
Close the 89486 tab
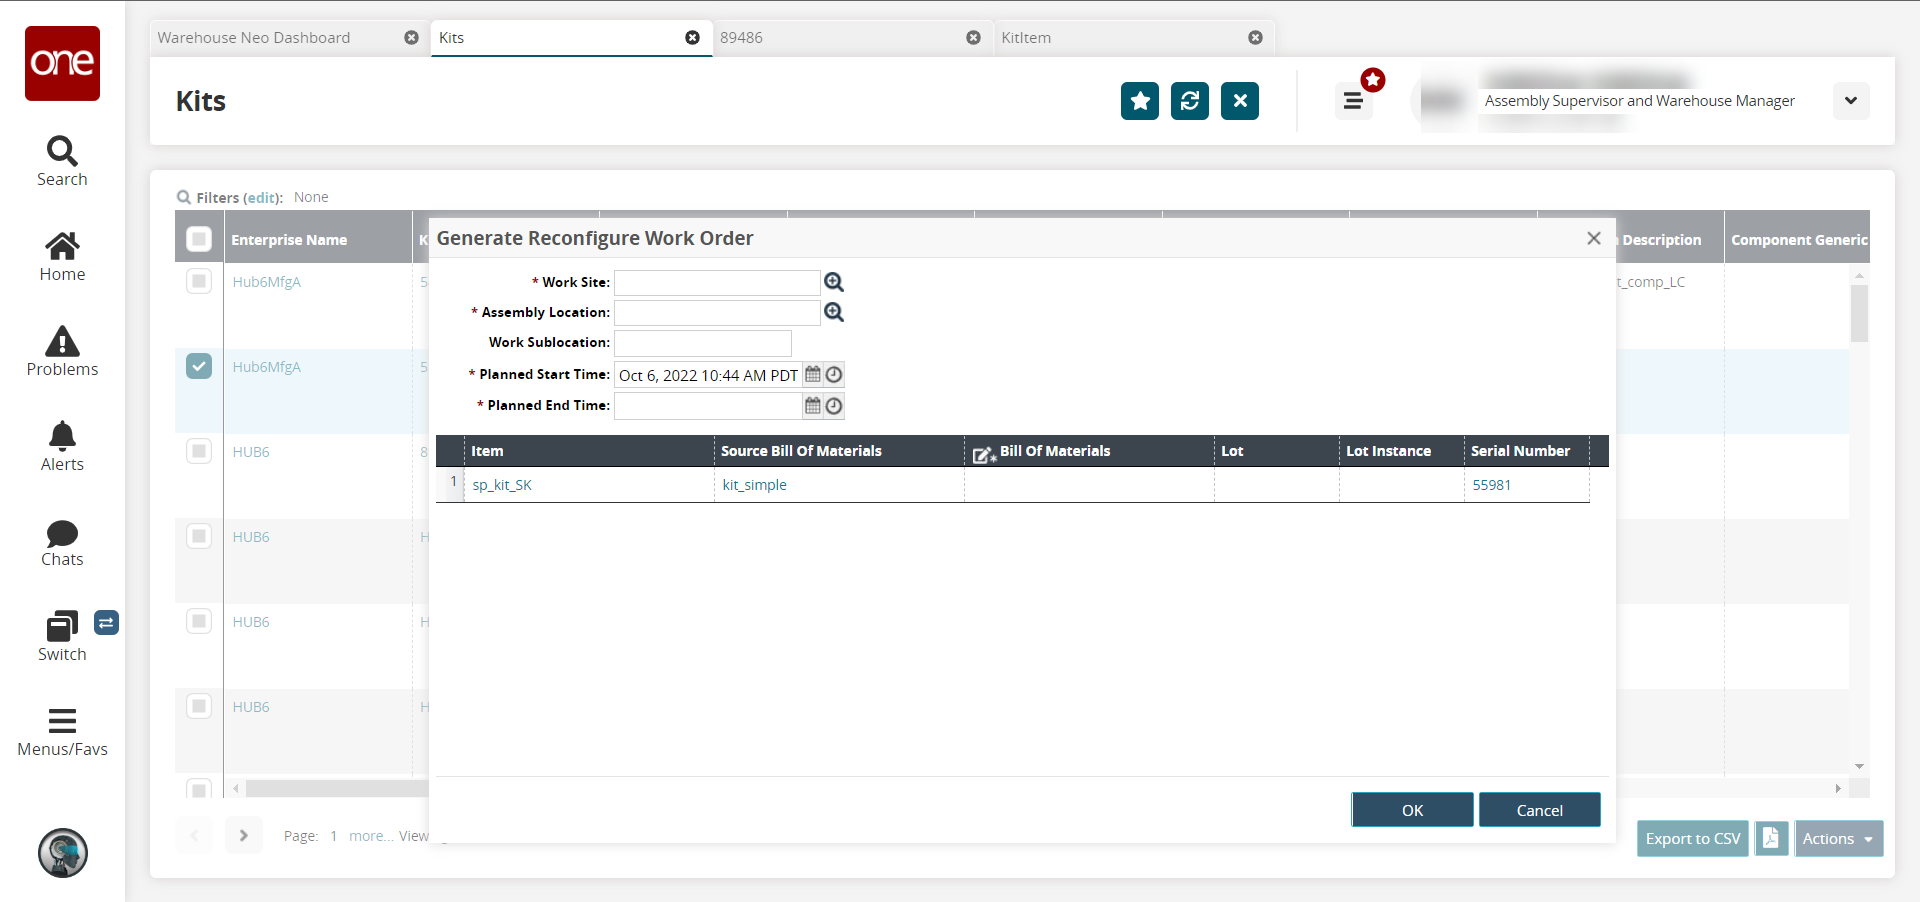tap(973, 38)
